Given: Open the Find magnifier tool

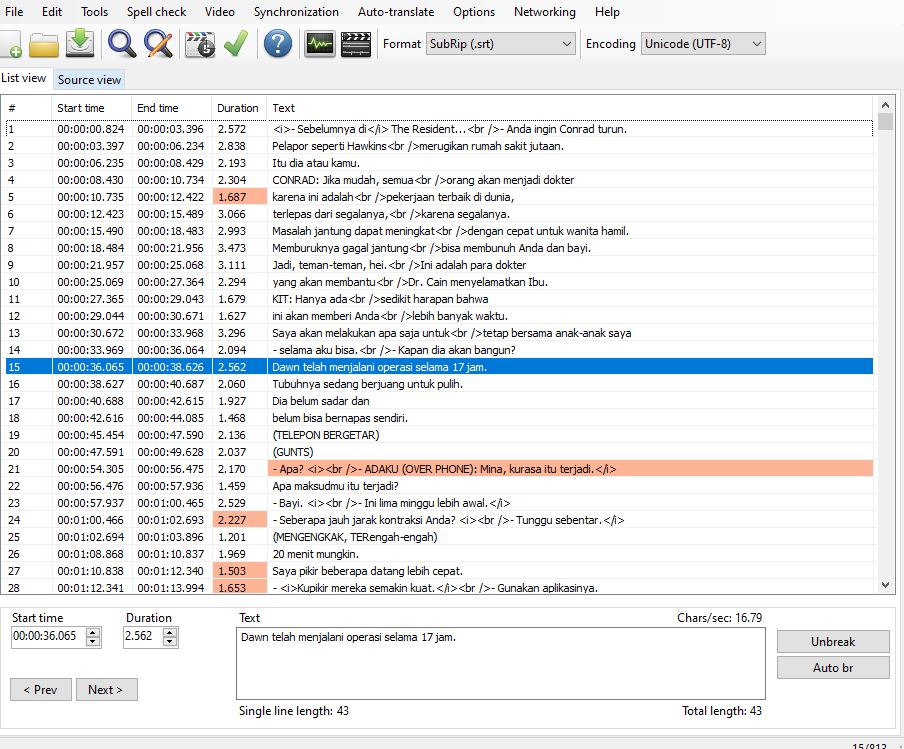Looking at the screenshot, I should 122,44.
